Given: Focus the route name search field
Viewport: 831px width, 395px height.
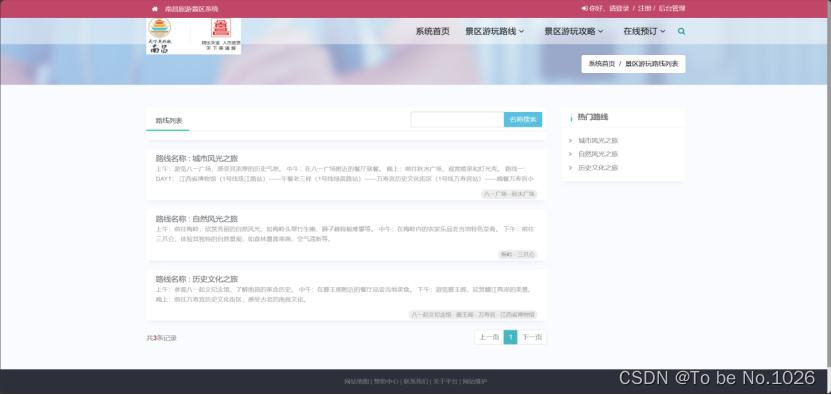Looking at the screenshot, I should pos(457,120).
